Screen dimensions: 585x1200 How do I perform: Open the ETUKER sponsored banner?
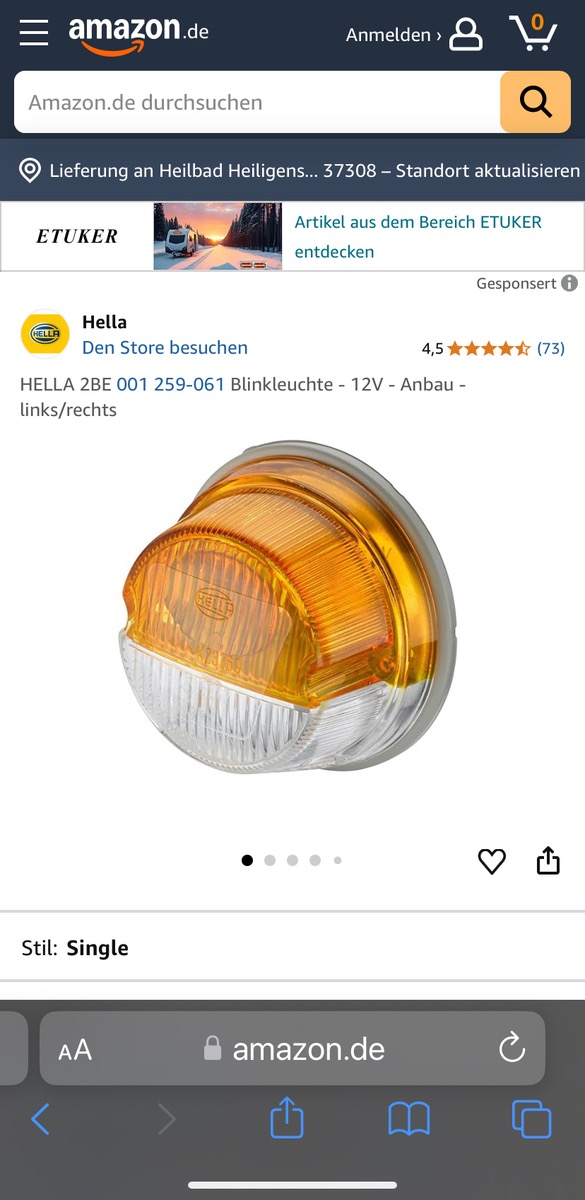(292, 237)
